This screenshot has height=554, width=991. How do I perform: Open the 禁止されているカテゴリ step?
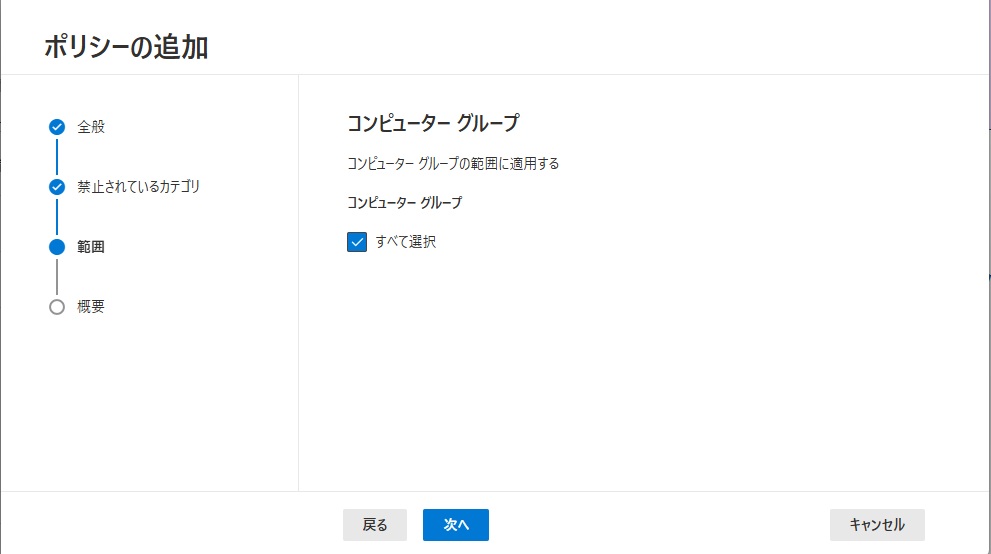(x=138, y=187)
